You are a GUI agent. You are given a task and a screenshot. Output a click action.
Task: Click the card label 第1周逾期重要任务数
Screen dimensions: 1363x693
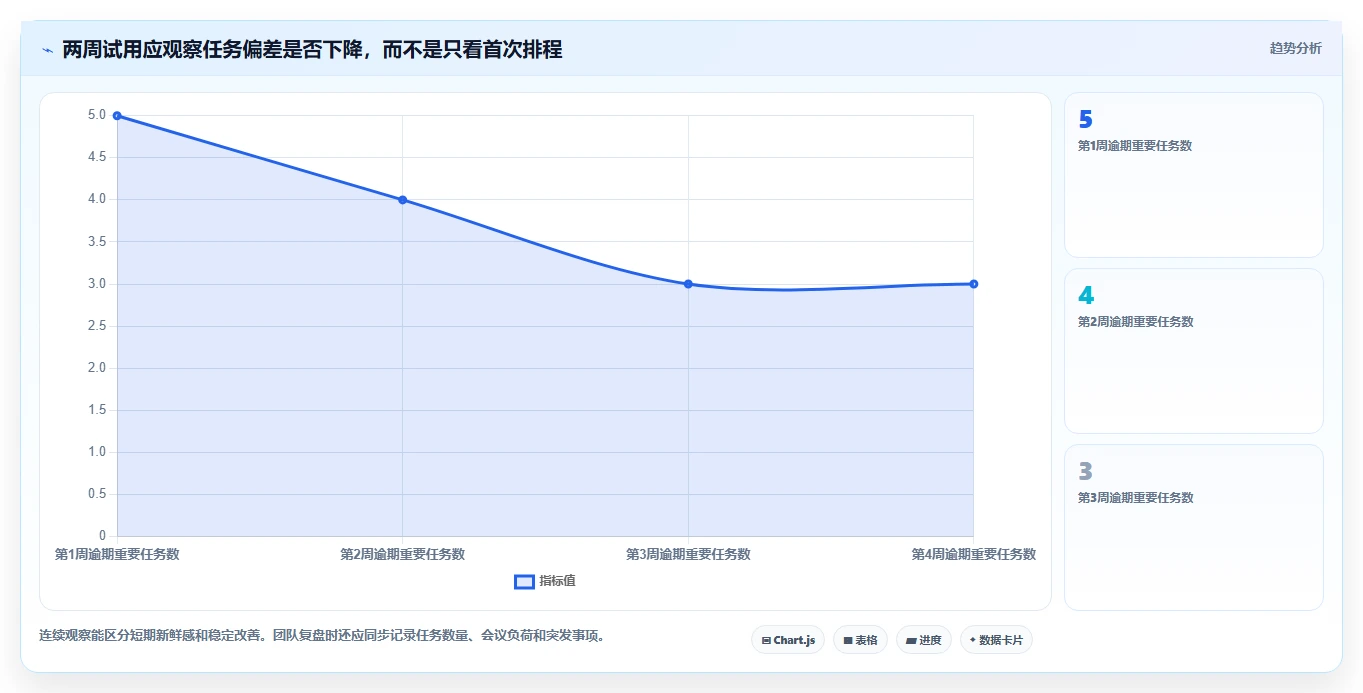click(1135, 146)
